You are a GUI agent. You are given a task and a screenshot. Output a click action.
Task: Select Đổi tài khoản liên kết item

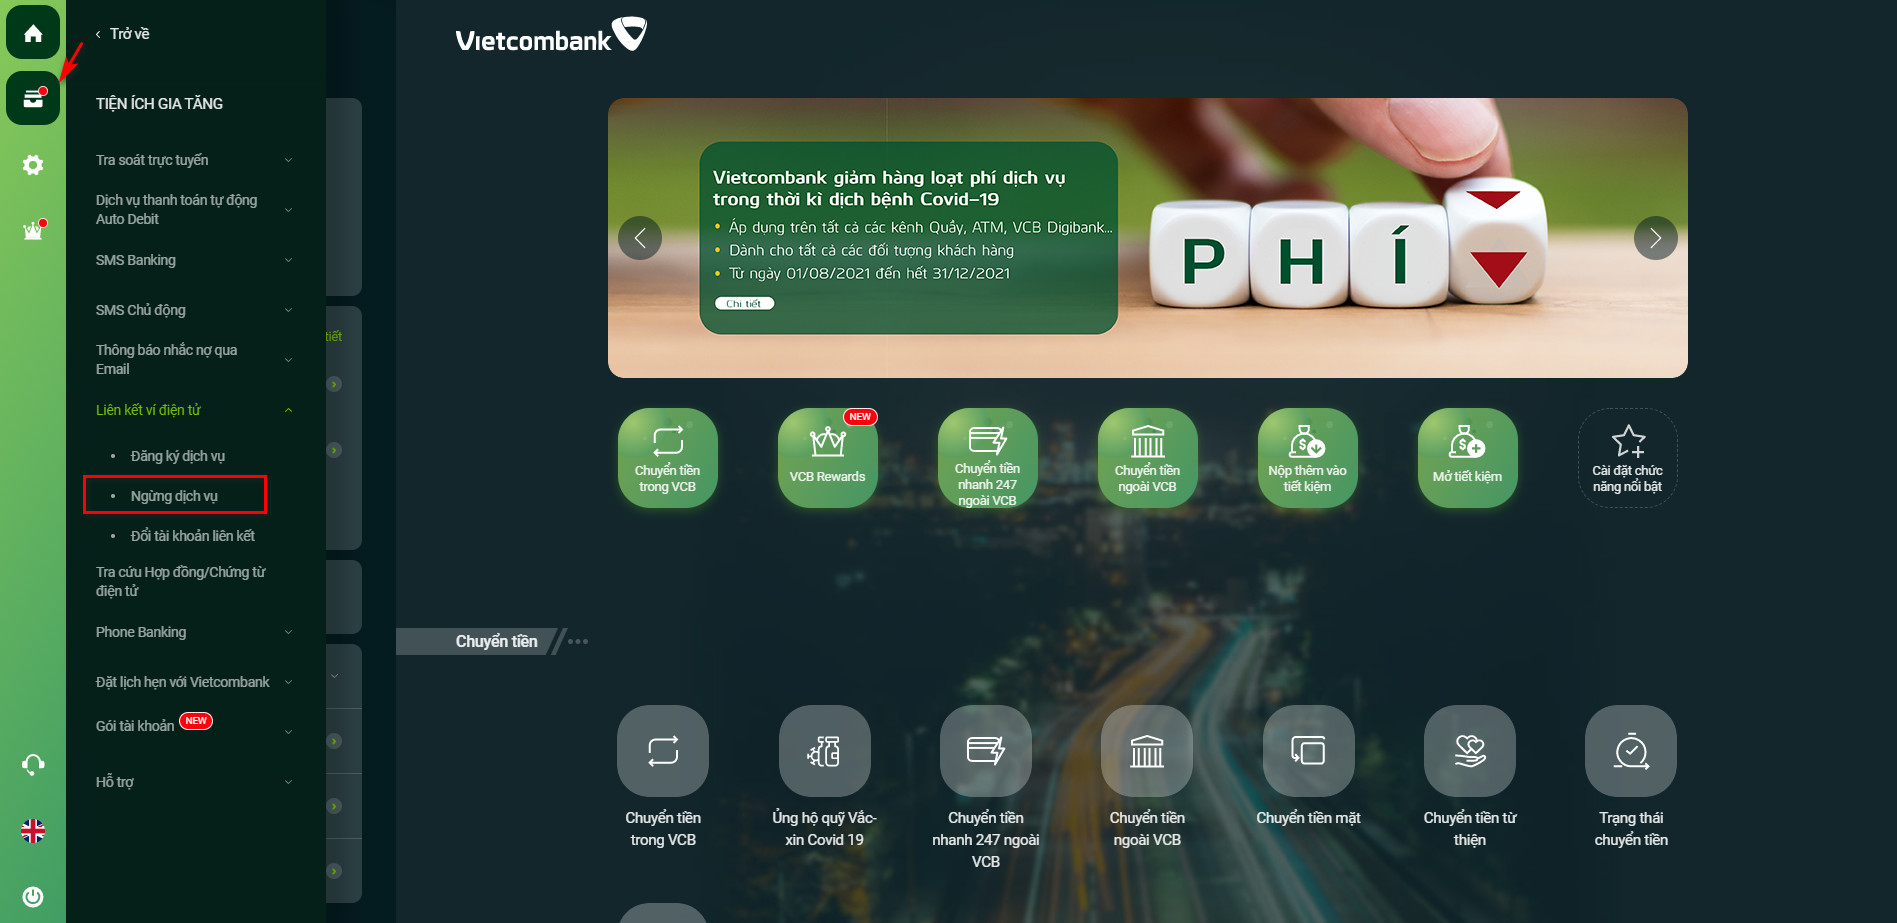click(193, 536)
